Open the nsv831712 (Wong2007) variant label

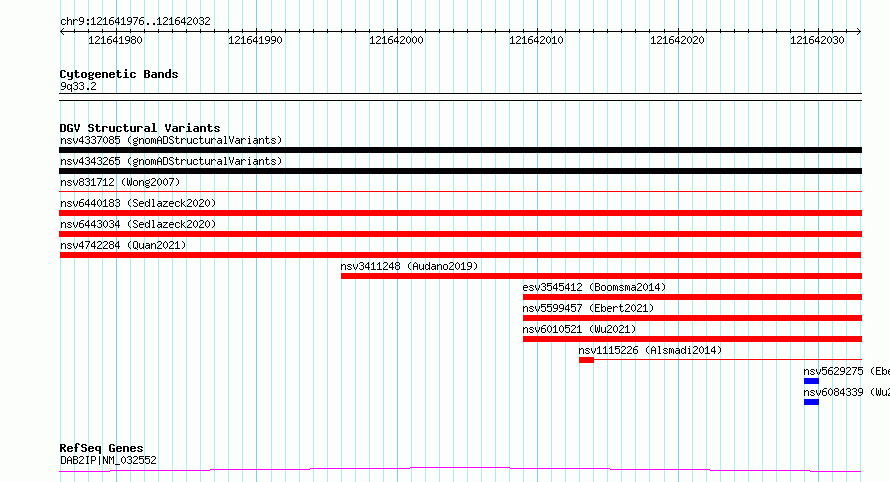tap(120, 182)
